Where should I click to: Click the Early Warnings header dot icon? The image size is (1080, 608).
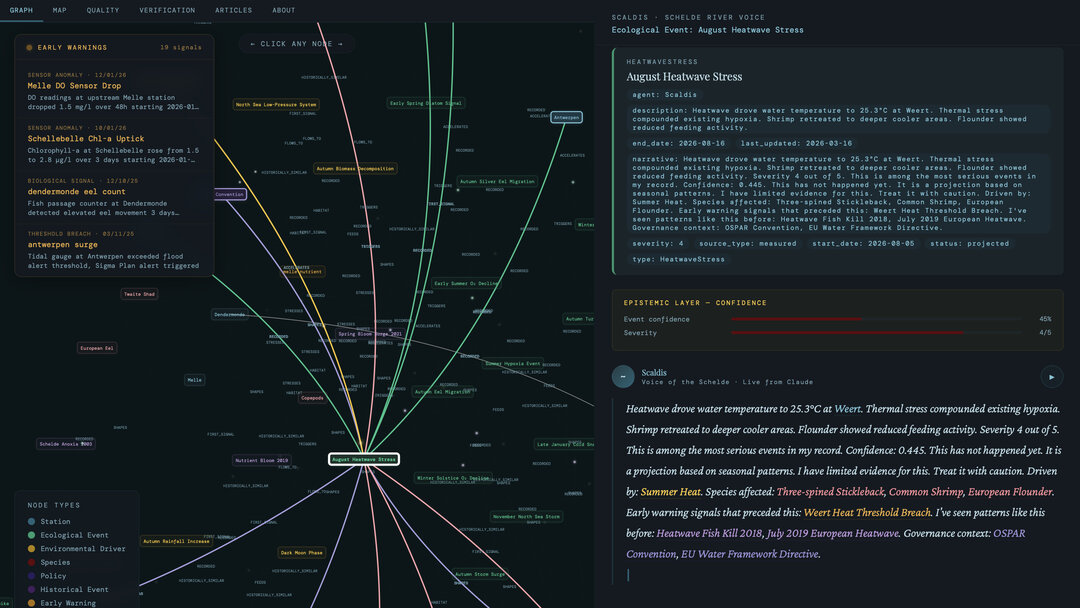click(x=29, y=48)
